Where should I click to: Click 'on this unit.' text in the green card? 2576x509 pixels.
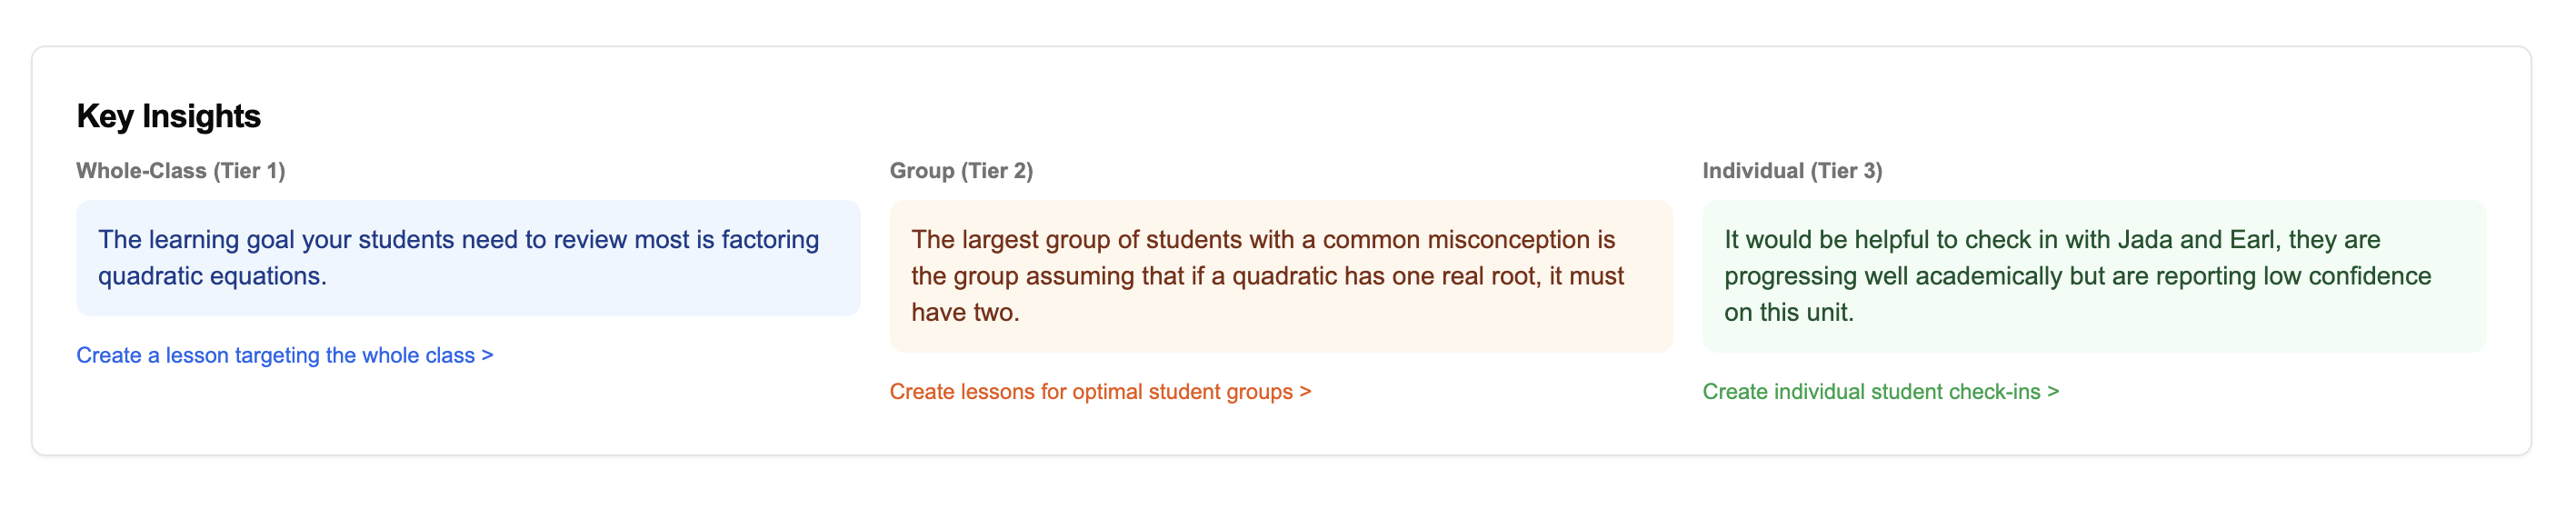1788,313
